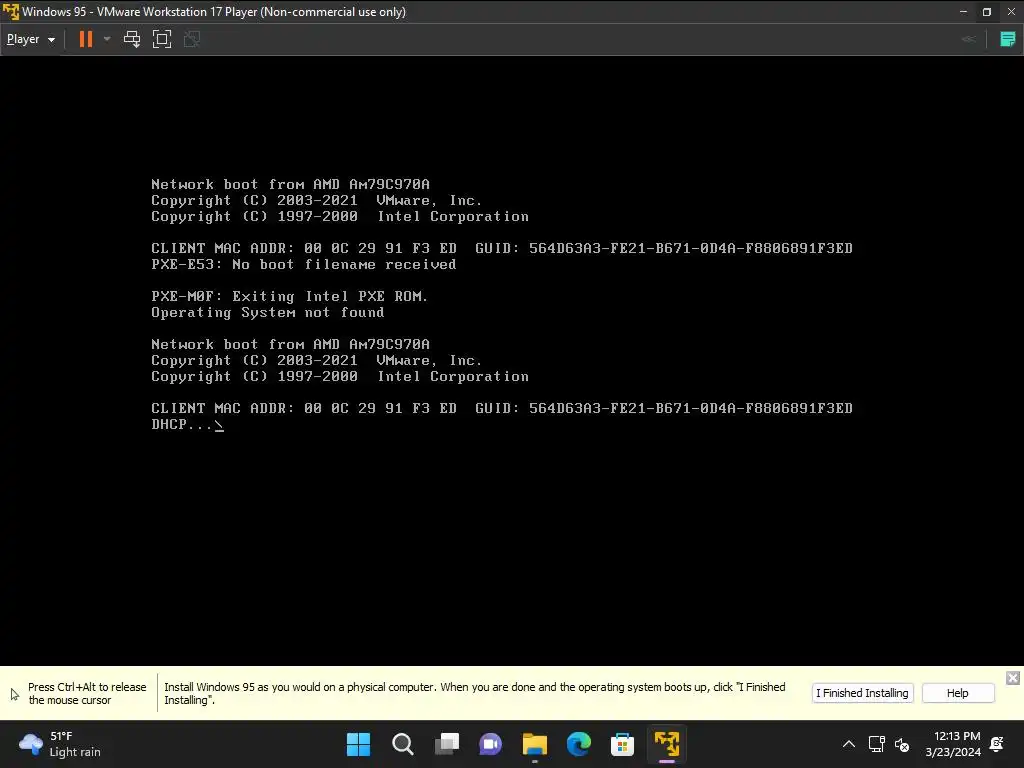Open the Player menu
The height and width of the screenshot is (768, 1024).
tap(31, 39)
